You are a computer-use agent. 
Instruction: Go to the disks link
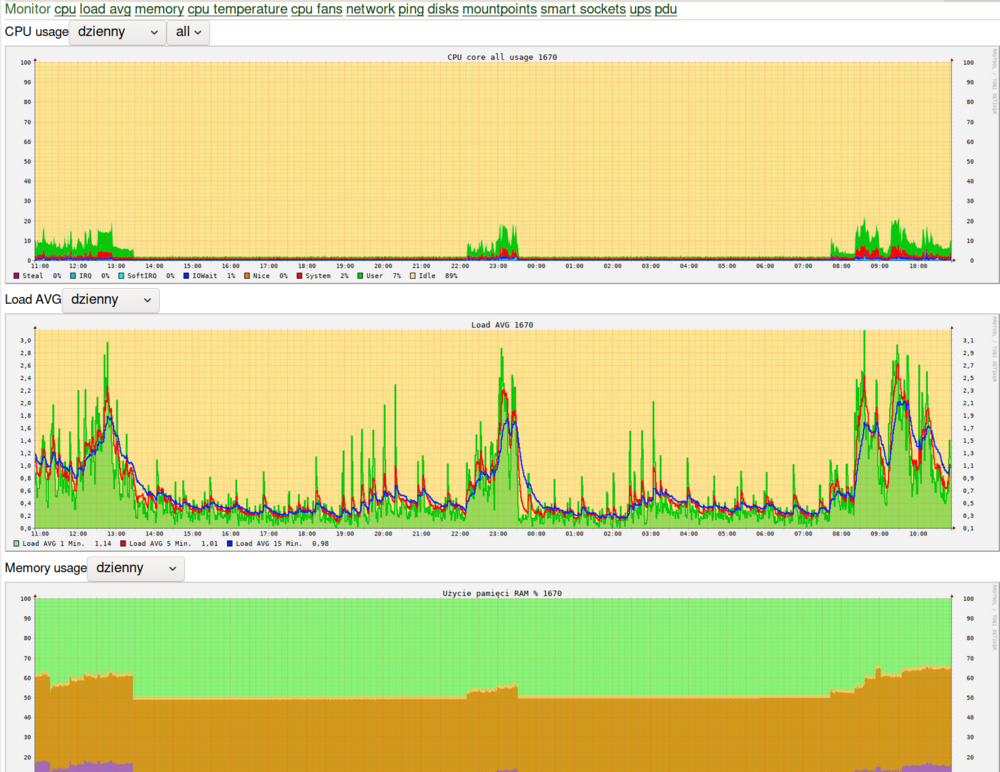[443, 10]
